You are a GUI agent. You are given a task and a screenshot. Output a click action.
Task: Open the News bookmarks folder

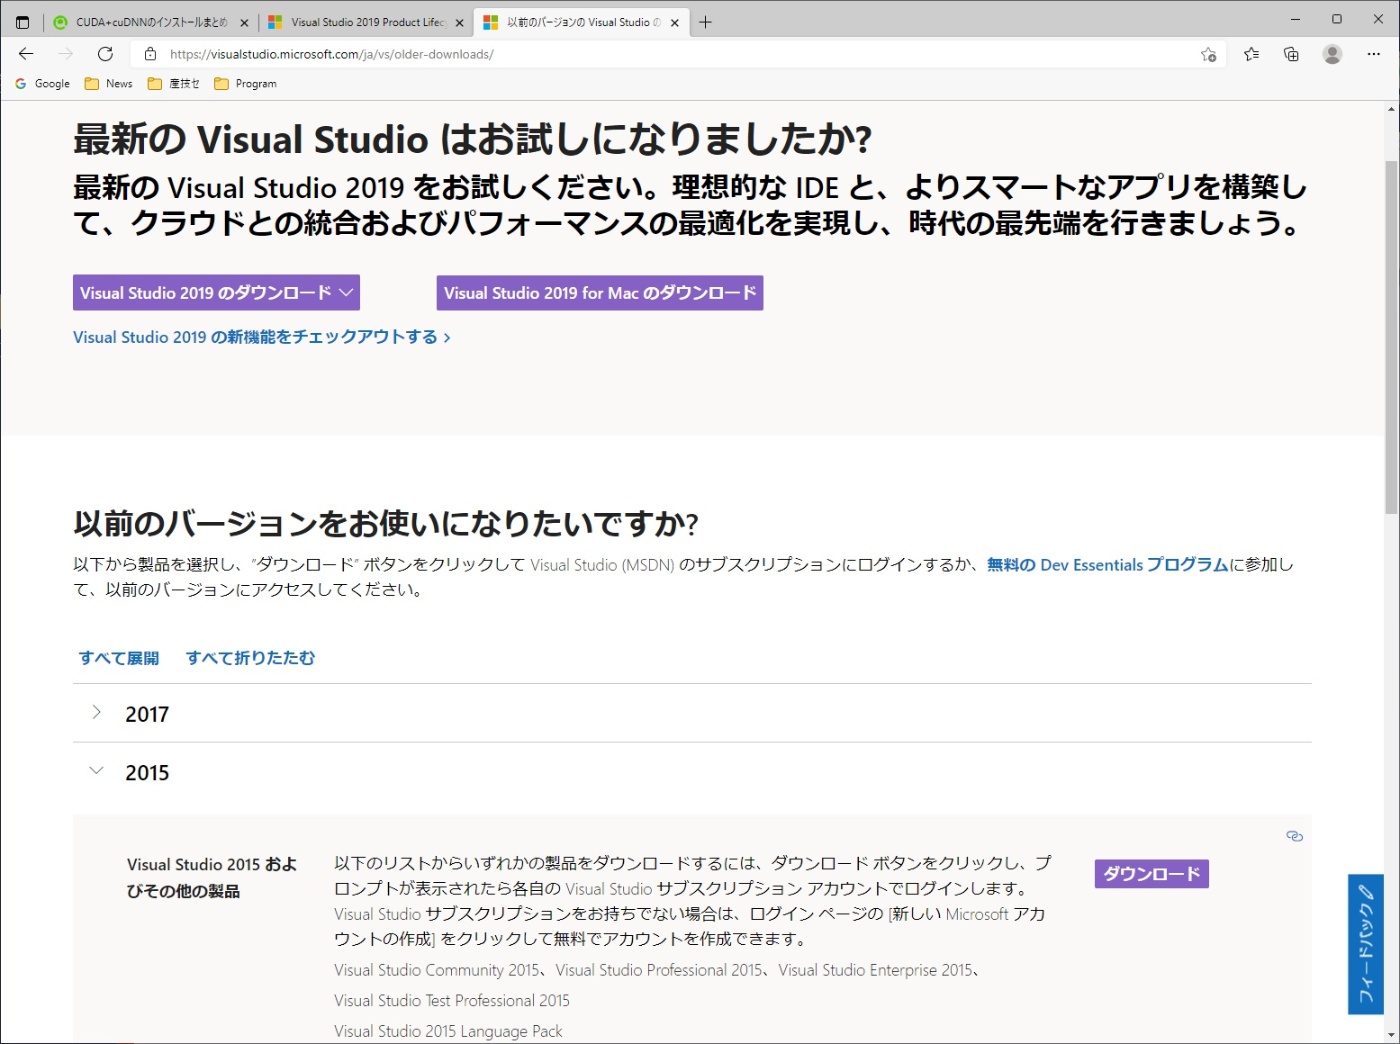click(x=109, y=84)
